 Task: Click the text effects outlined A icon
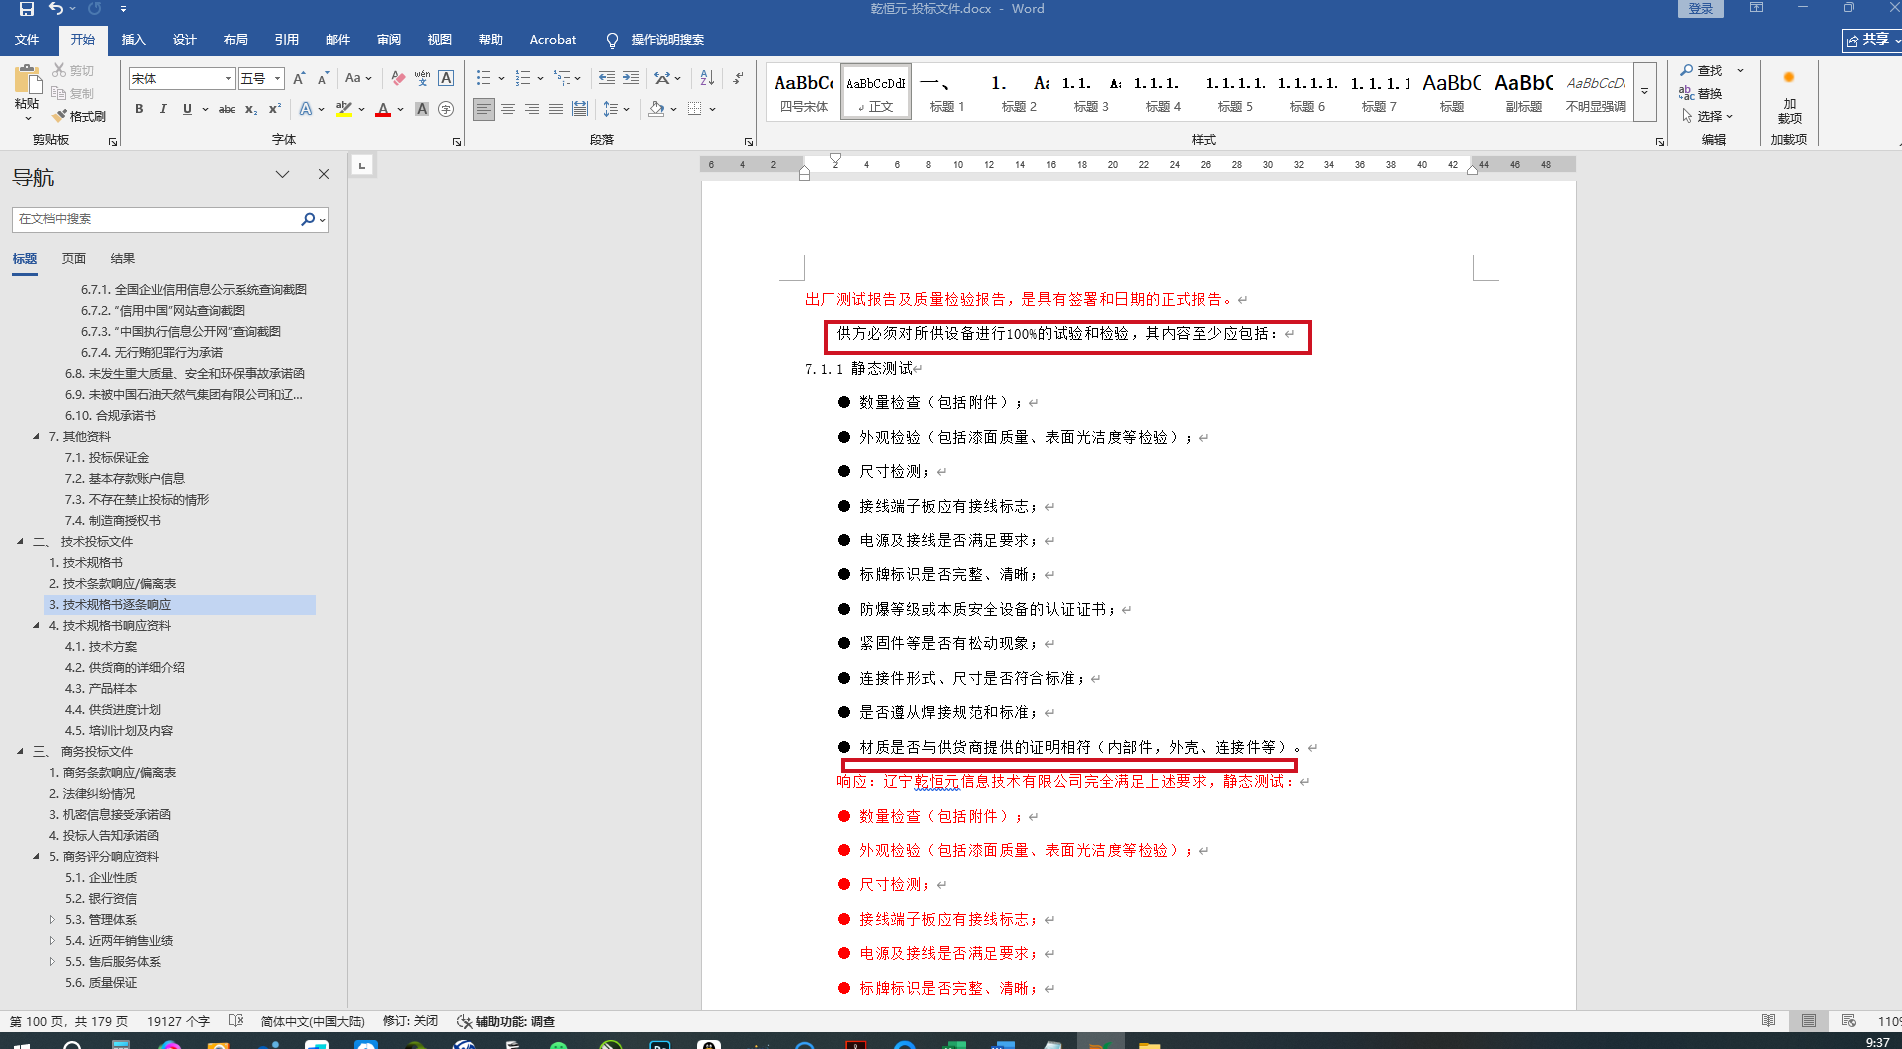pyautogui.click(x=306, y=109)
